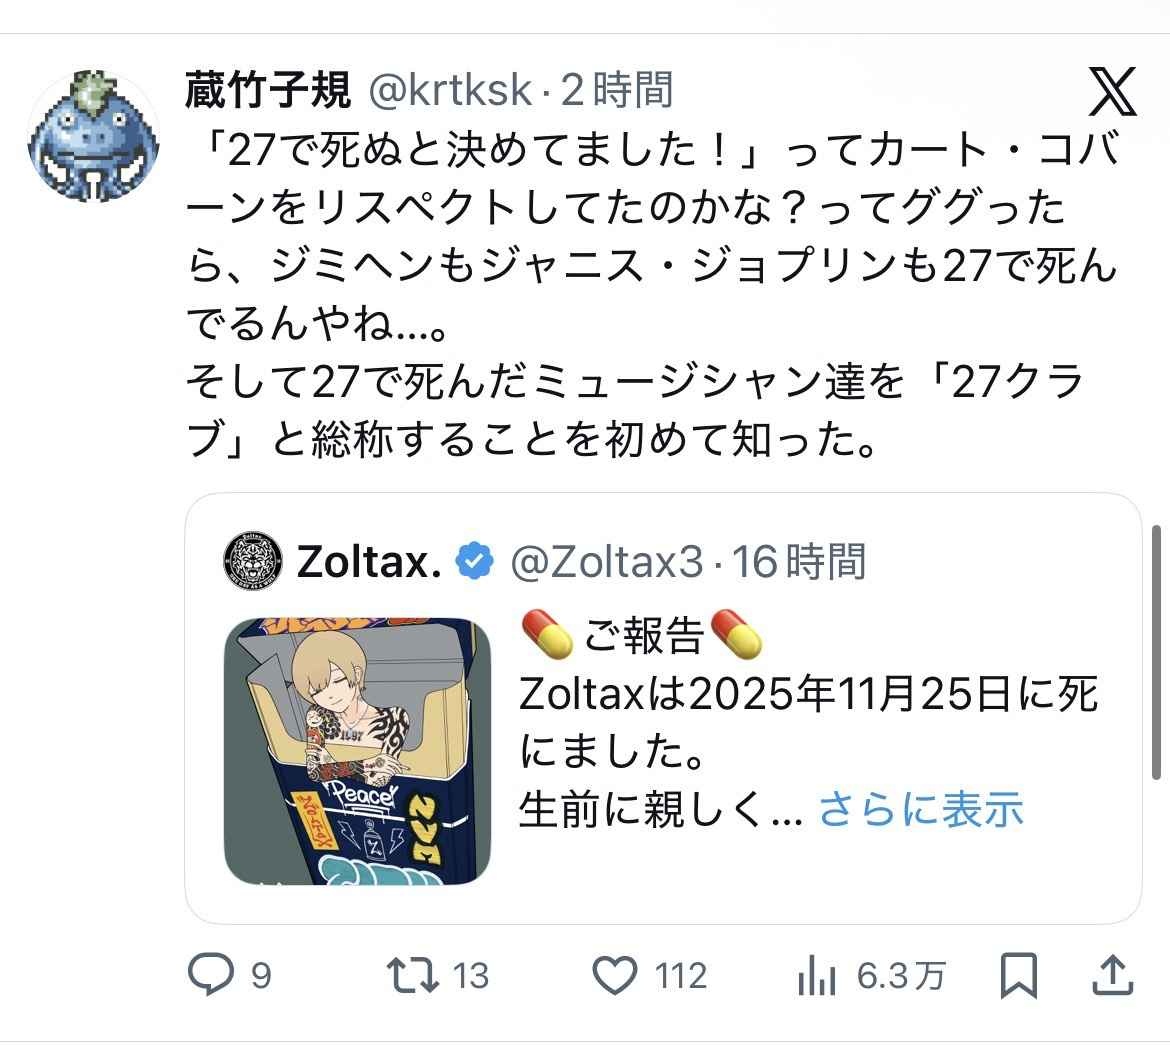This screenshot has width=1170, height=1045.
Task: Open the 蔵竹子規 display name
Action: [268, 90]
